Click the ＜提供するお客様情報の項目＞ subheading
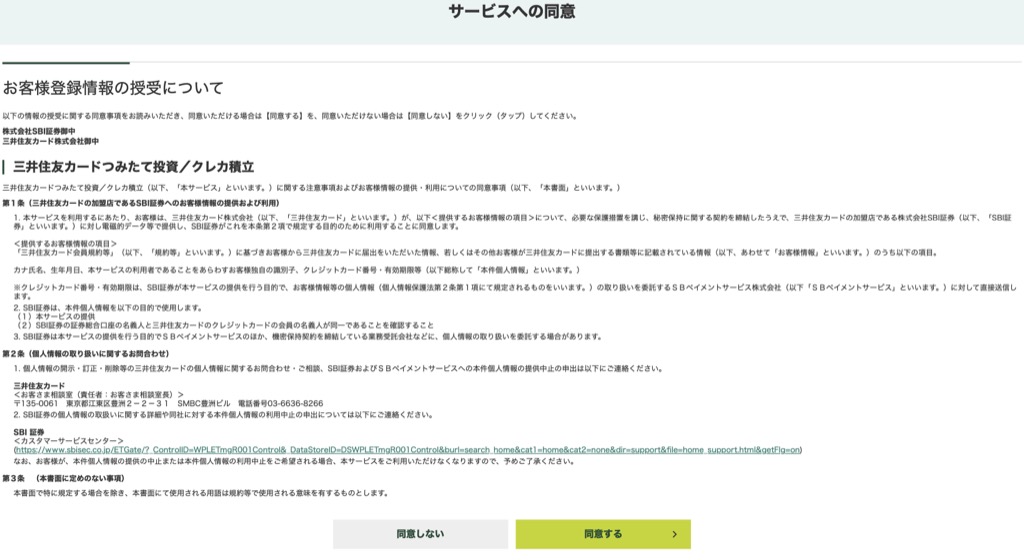 pyautogui.click(x=65, y=243)
